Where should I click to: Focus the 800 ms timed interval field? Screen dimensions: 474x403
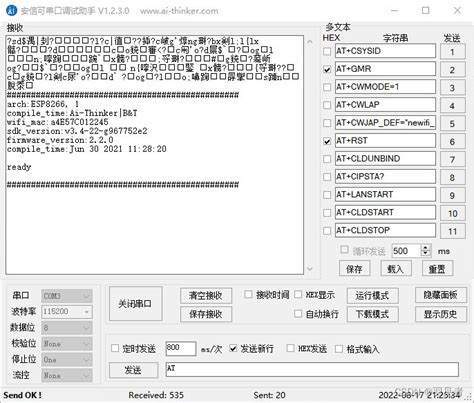tap(181, 348)
